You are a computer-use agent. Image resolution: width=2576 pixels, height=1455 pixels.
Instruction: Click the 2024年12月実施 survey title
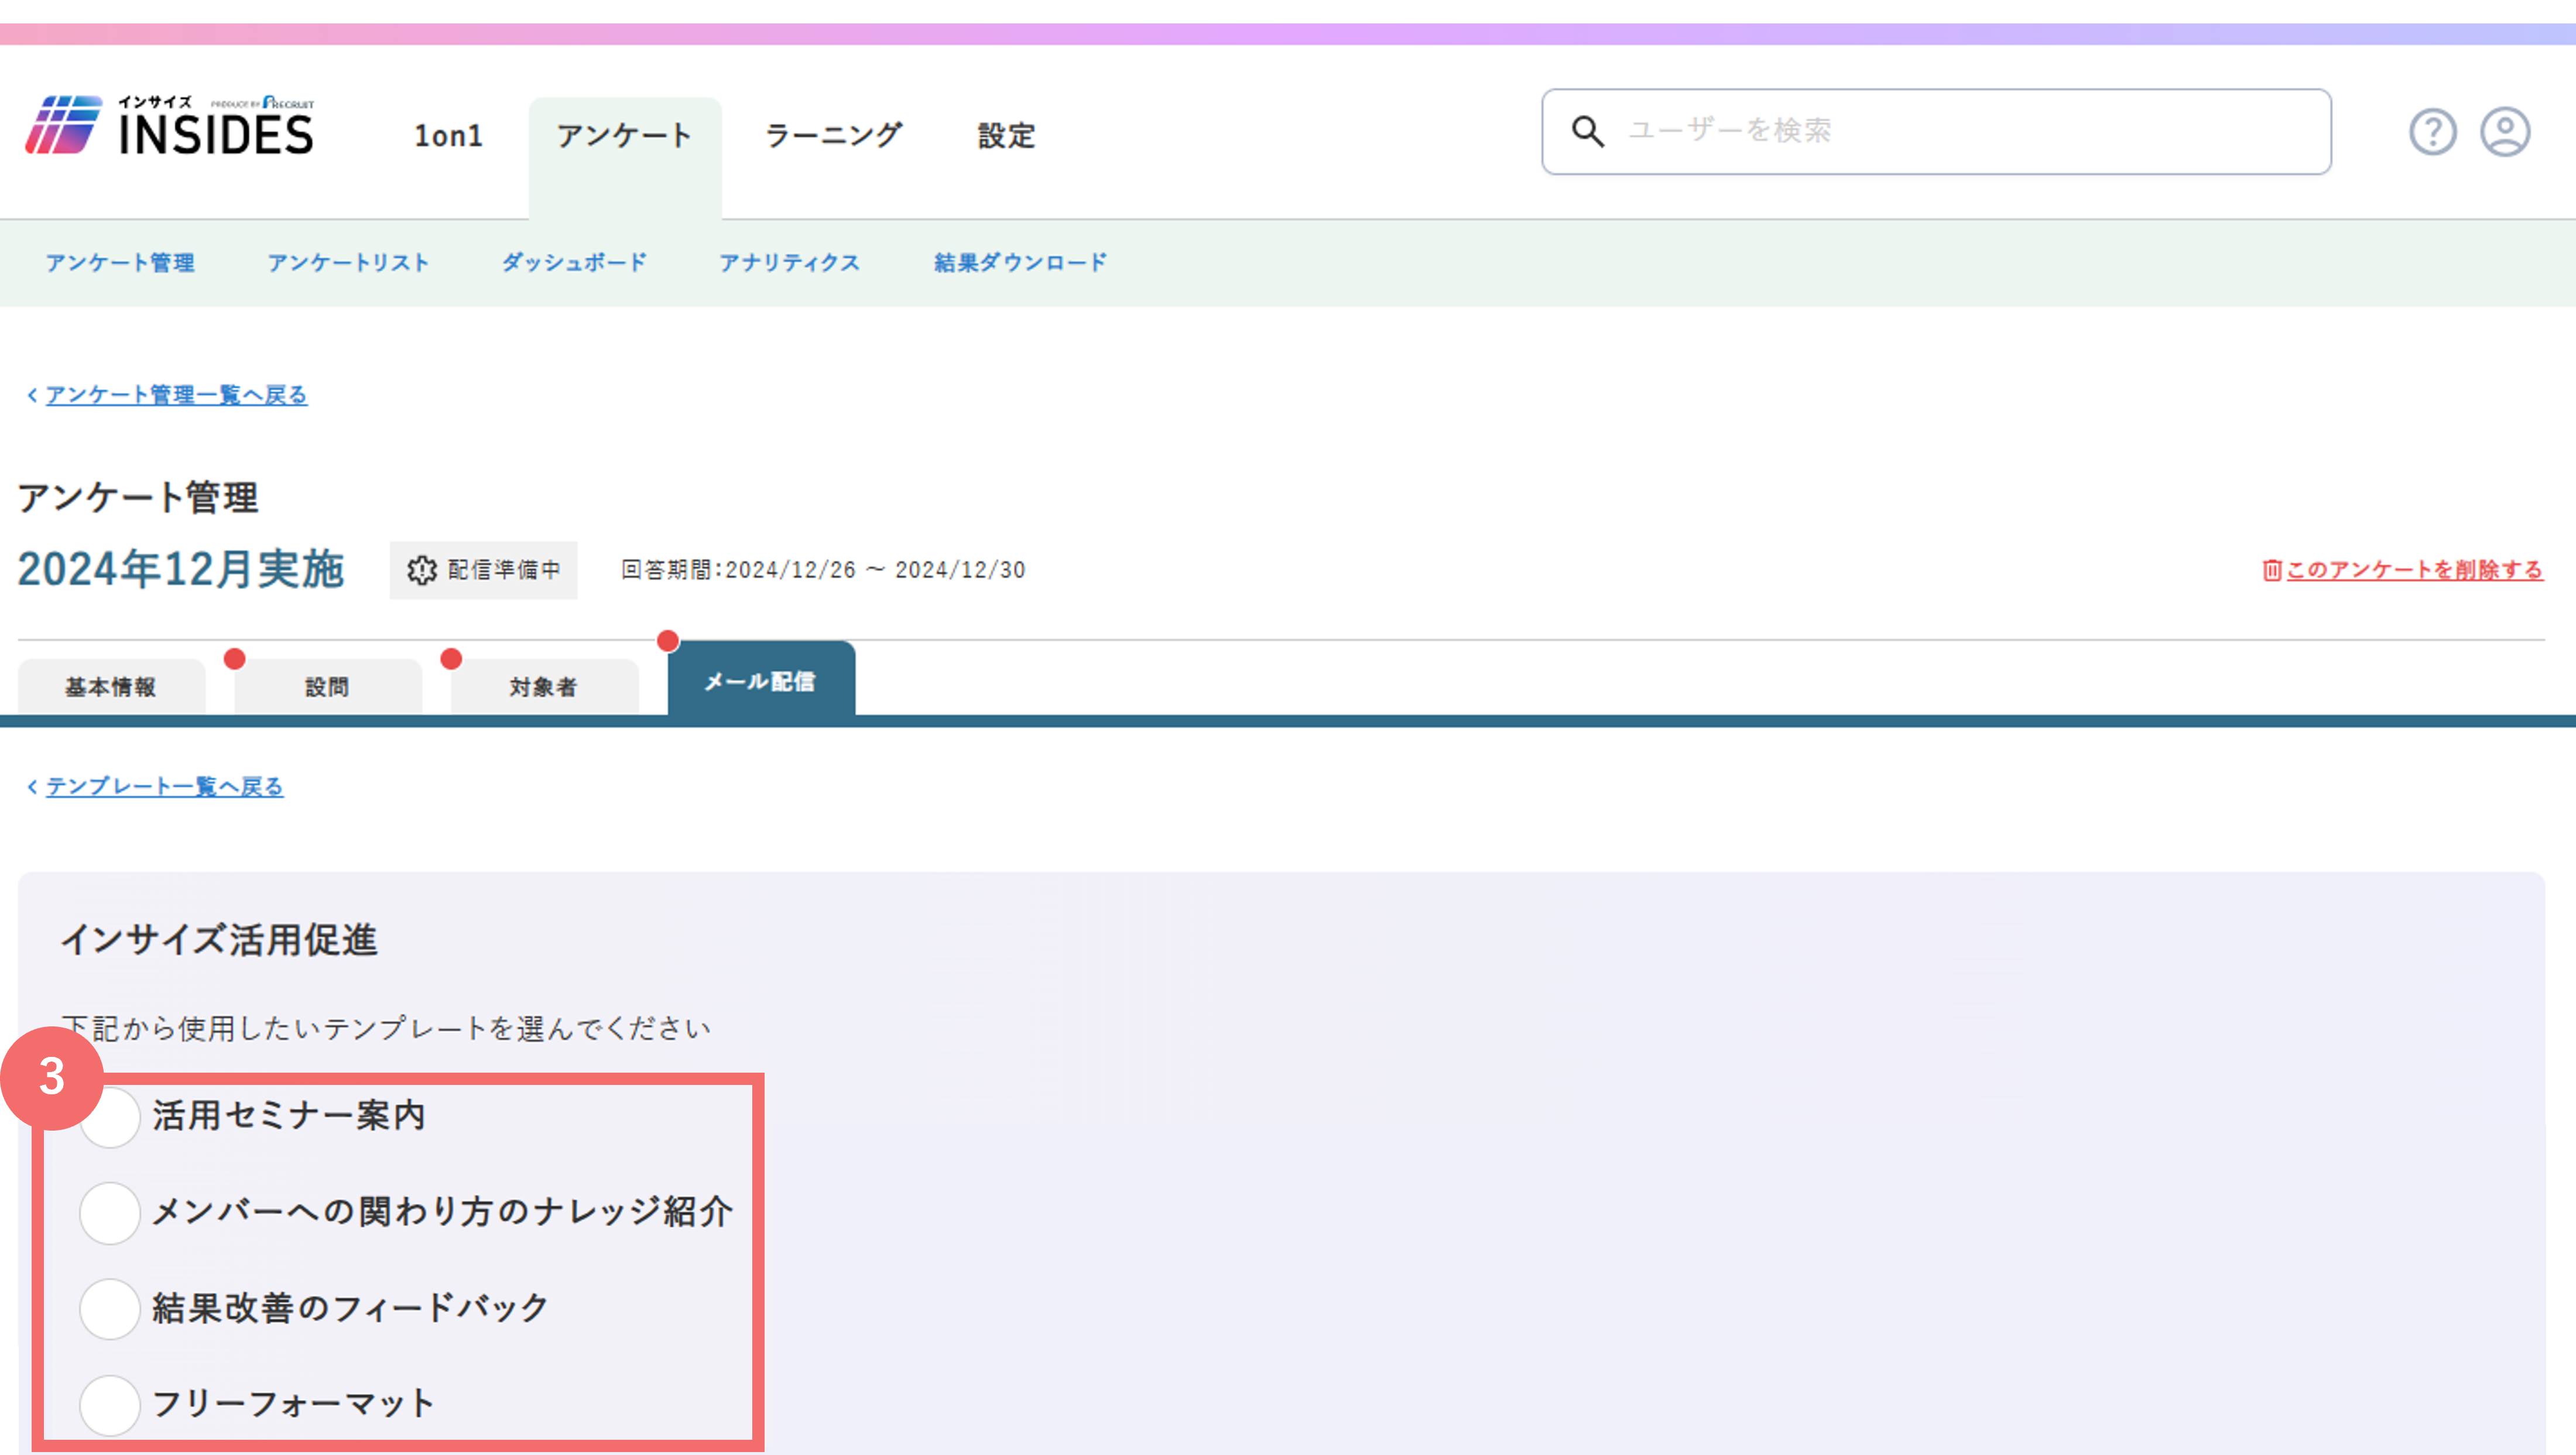181,569
